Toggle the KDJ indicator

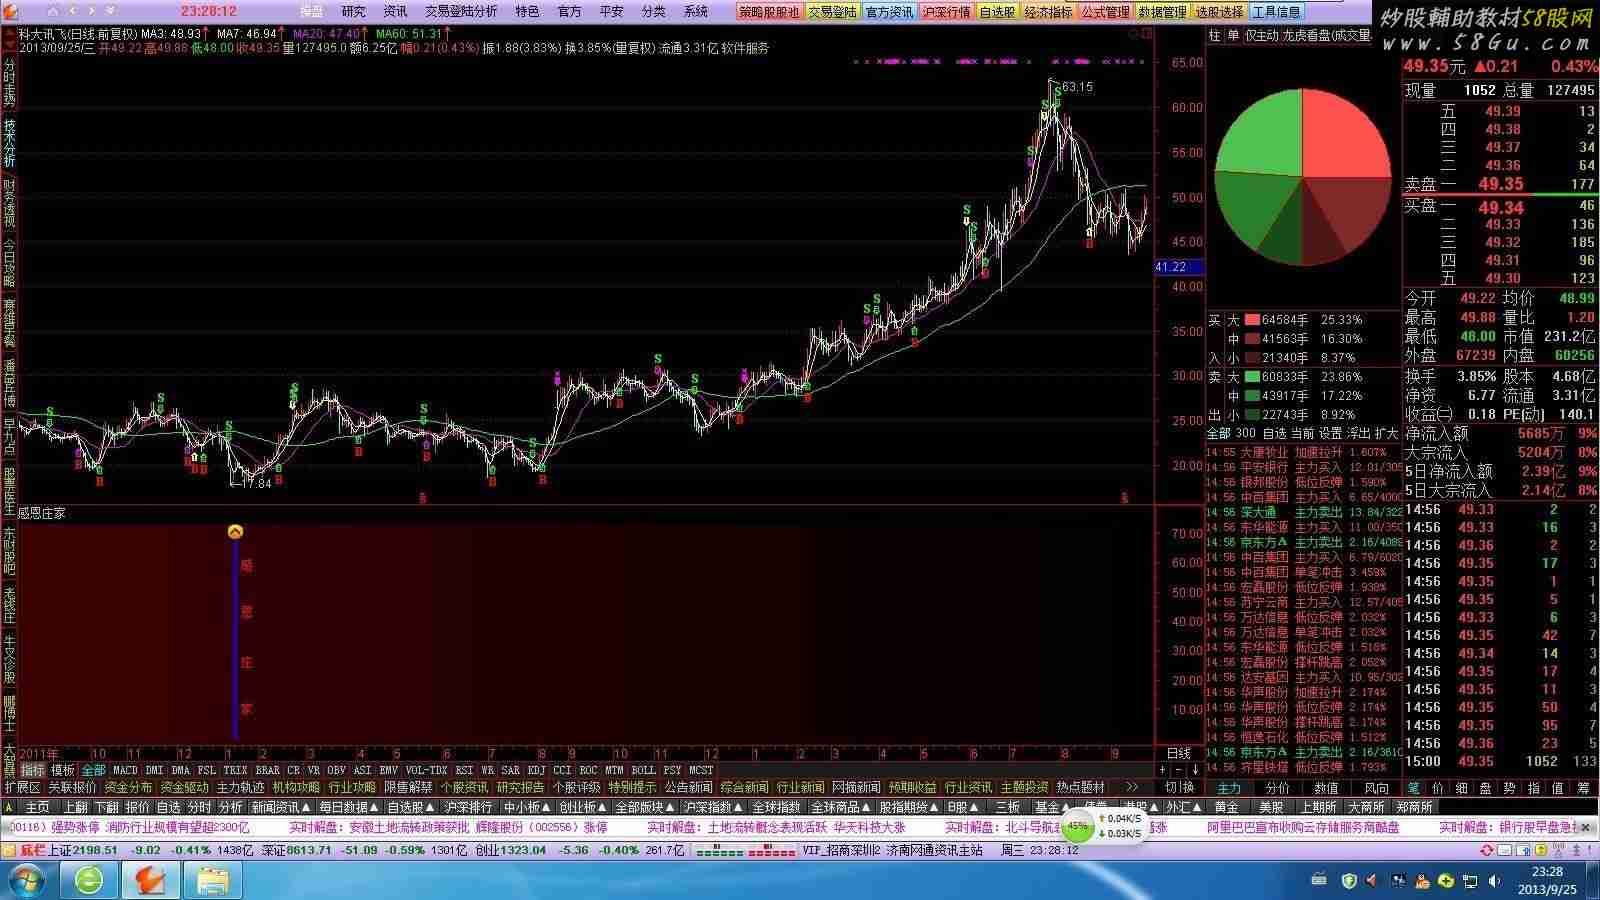tap(536, 770)
